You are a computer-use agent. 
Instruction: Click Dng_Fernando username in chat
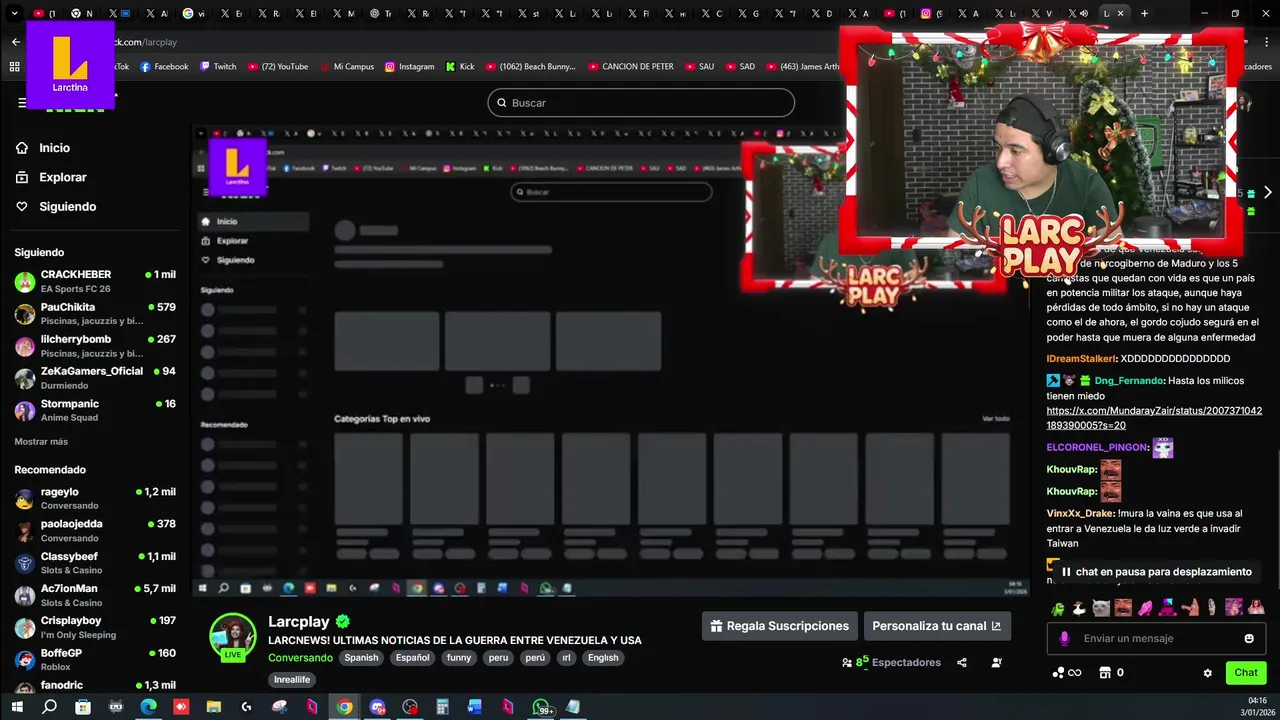[1129, 381]
